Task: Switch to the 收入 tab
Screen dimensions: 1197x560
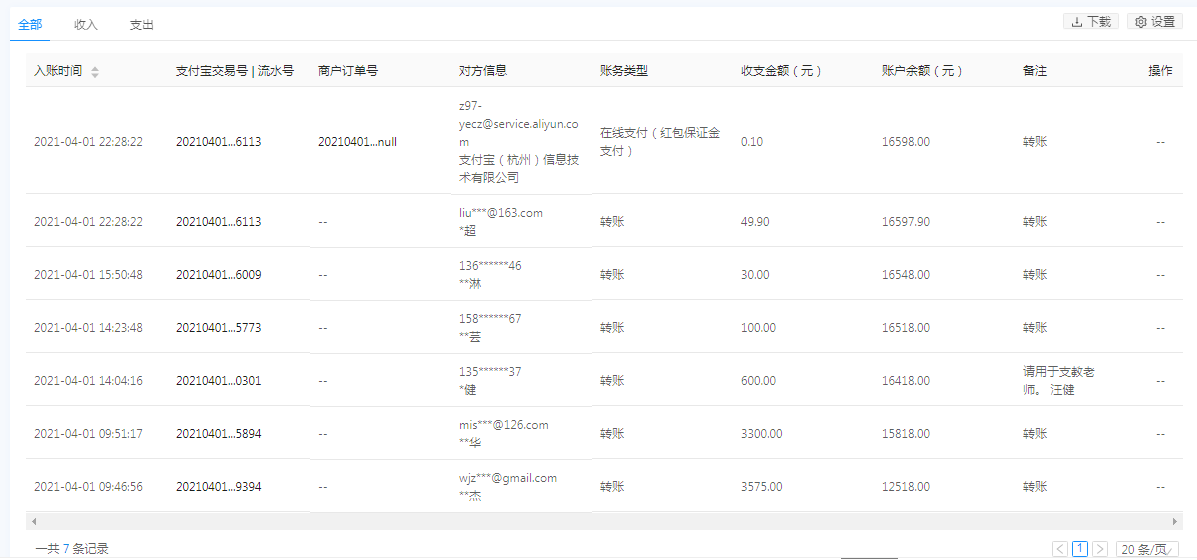Action: click(86, 25)
